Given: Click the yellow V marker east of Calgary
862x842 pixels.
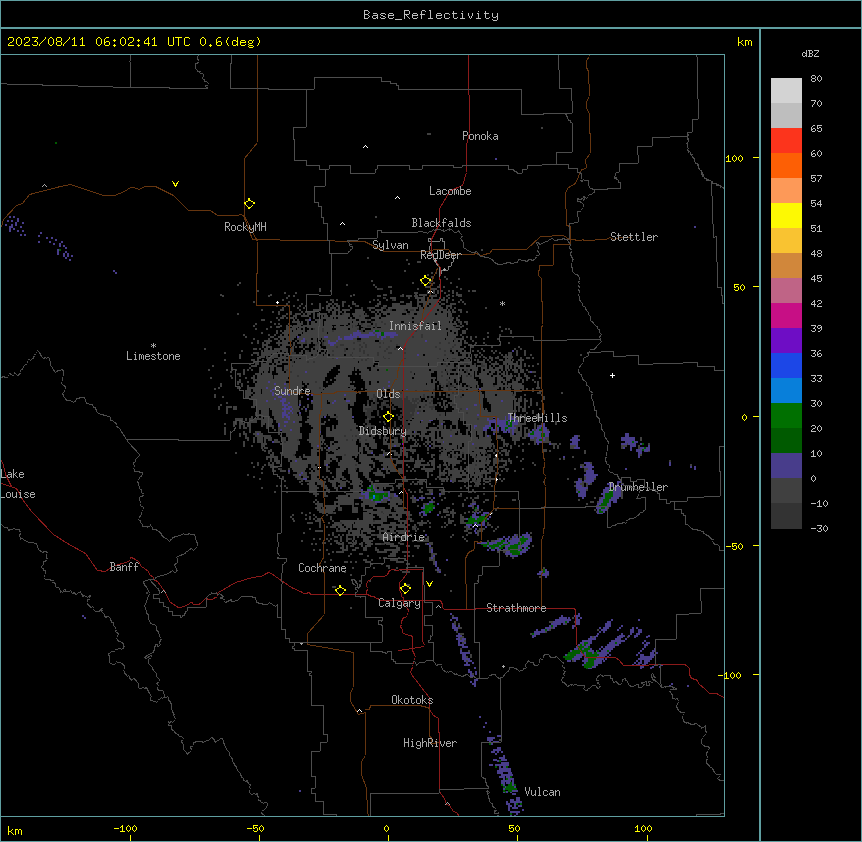Looking at the screenshot, I should coord(429,584).
